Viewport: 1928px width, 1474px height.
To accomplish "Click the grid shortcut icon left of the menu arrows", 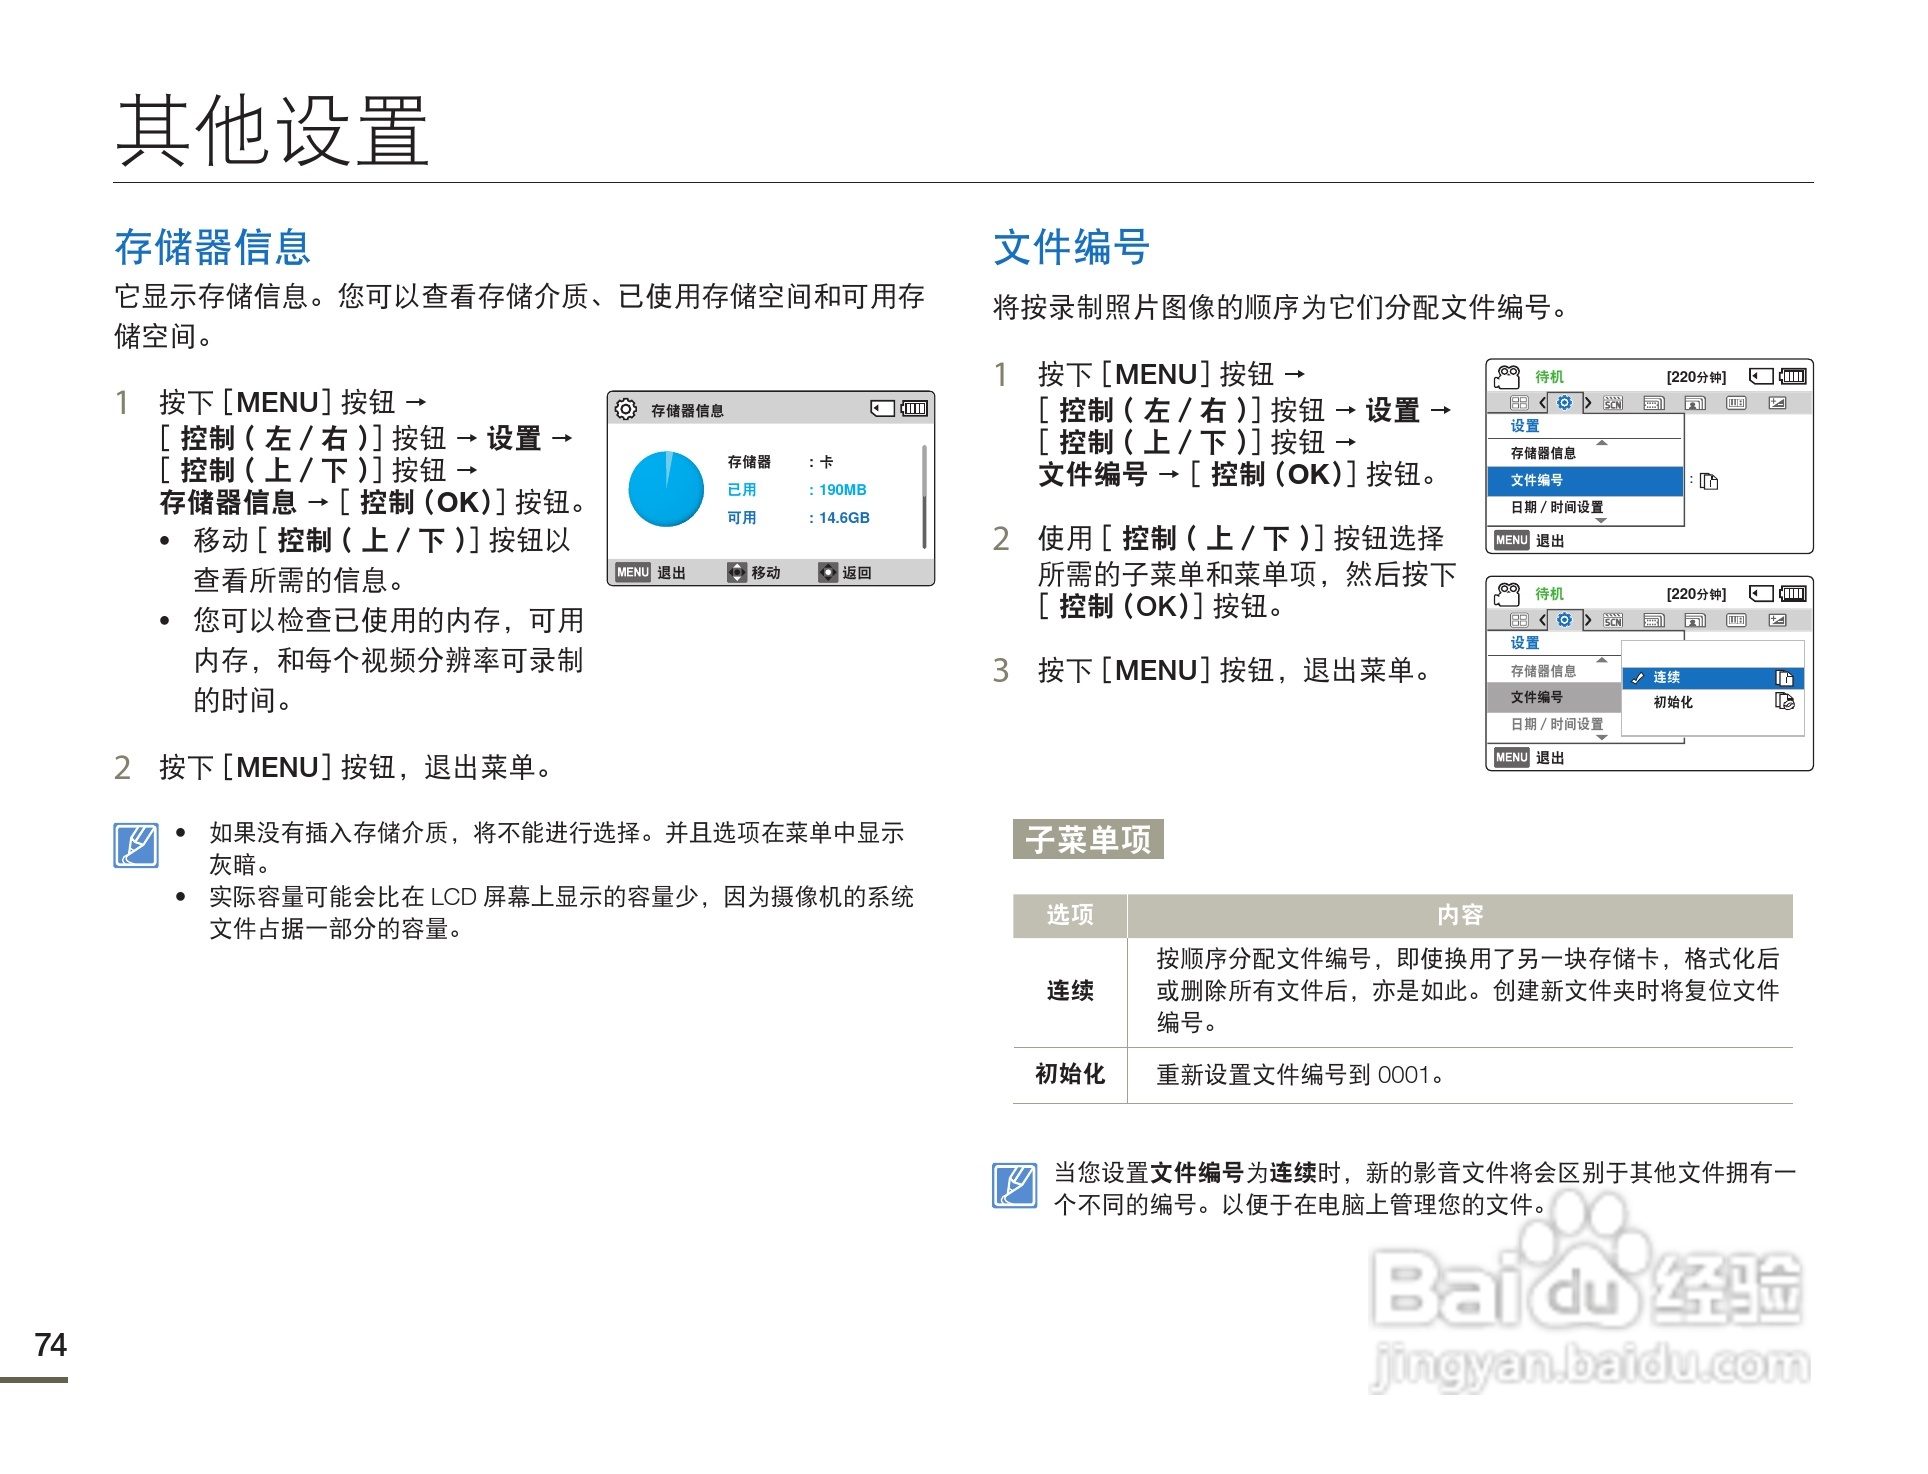I will 1521,402.
